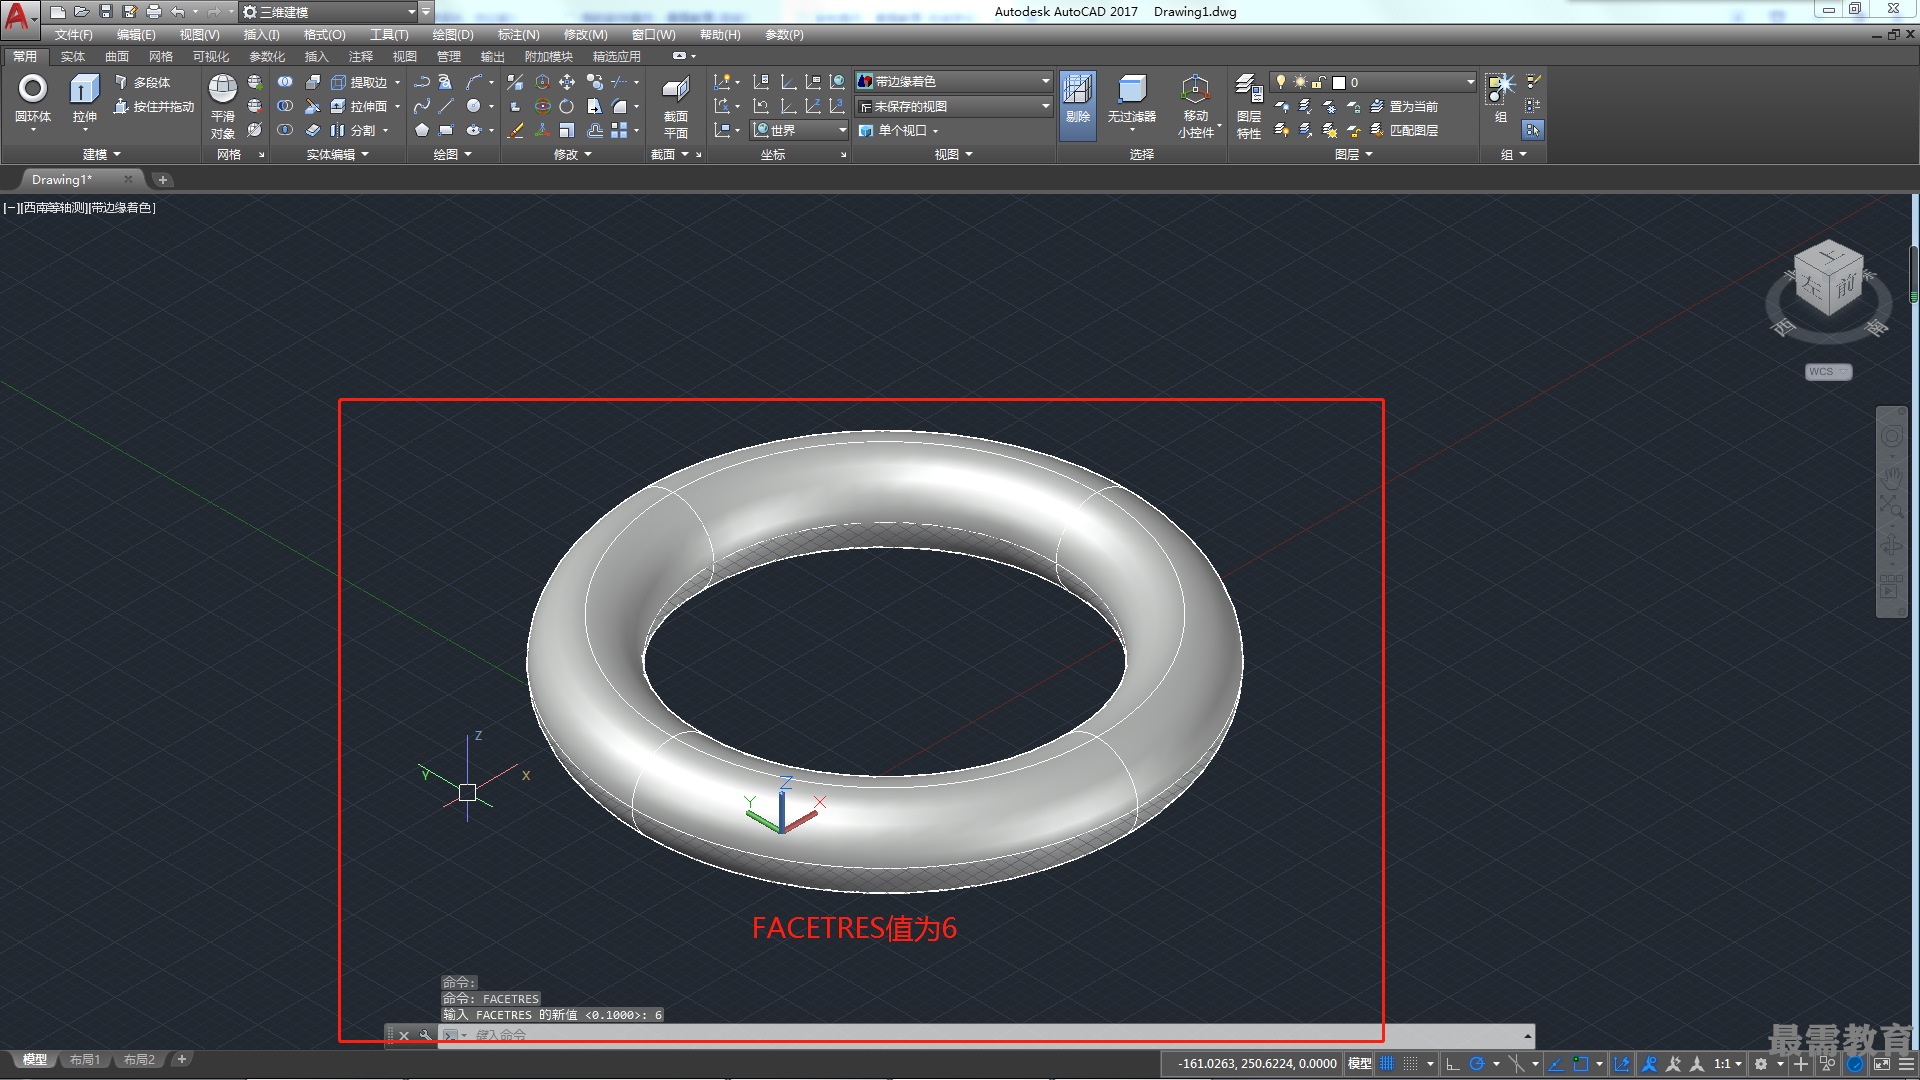
Task: Switch to the 可视化 ribbon tab
Action: click(x=211, y=57)
